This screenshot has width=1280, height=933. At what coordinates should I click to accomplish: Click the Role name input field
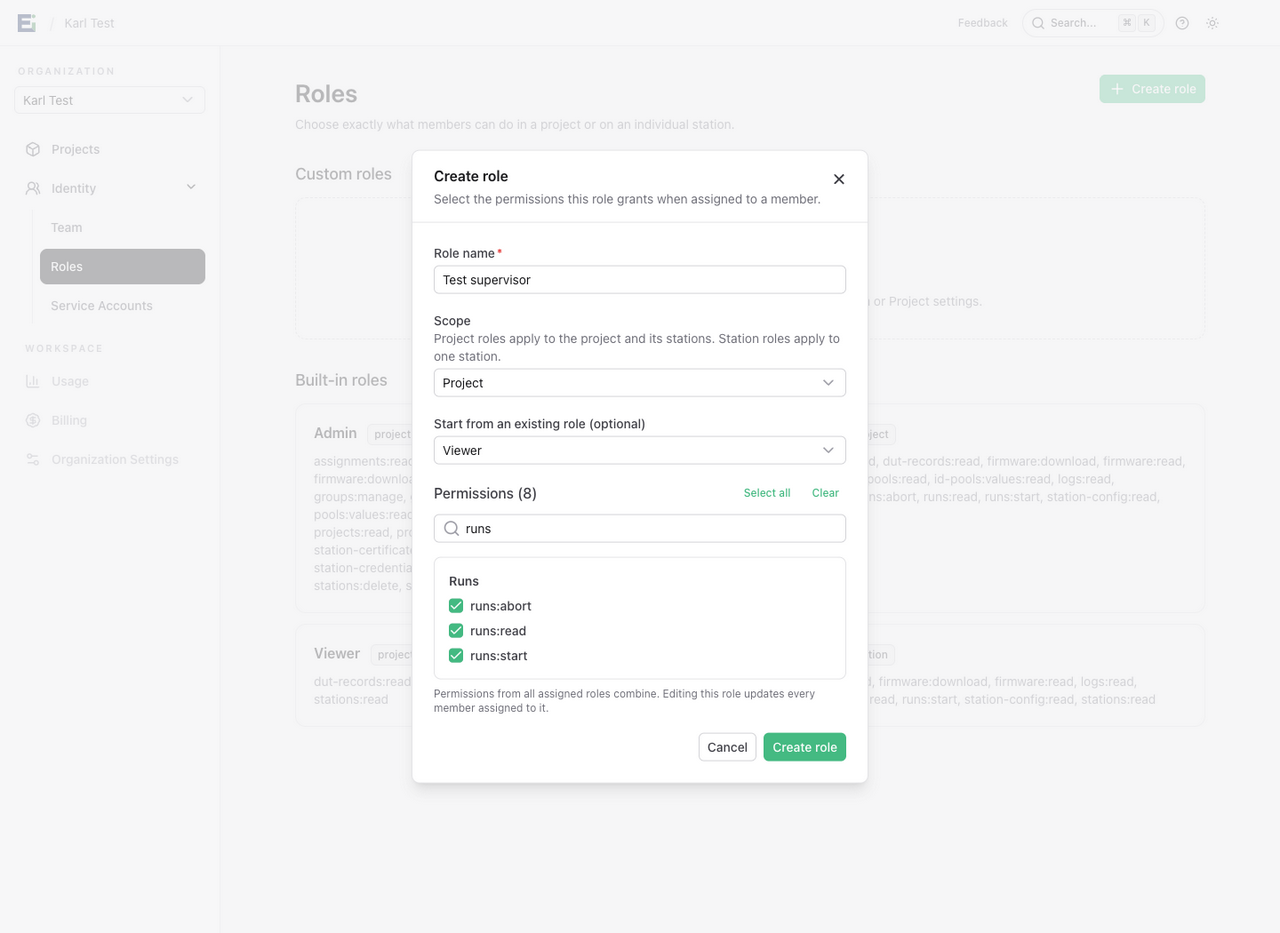(640, 280)
